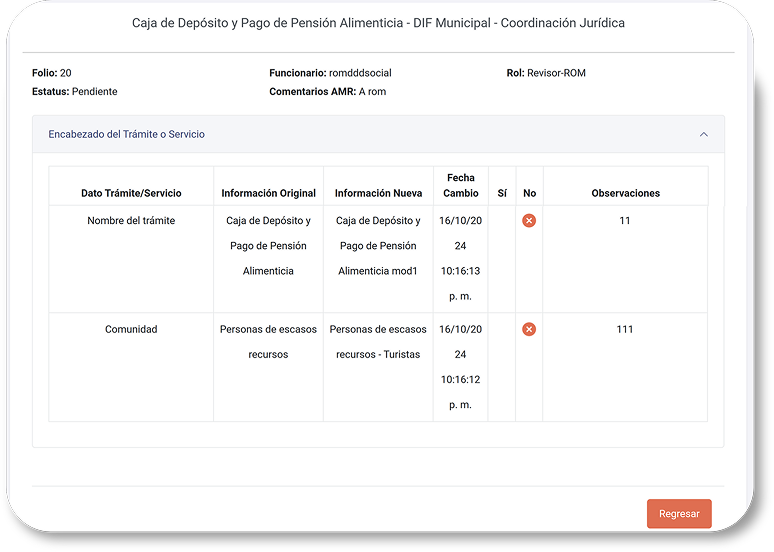Toggle the Encabezado del Trámite o Servicio header
The width and height of the screenshot is (774, 552).
click(127, 134)
